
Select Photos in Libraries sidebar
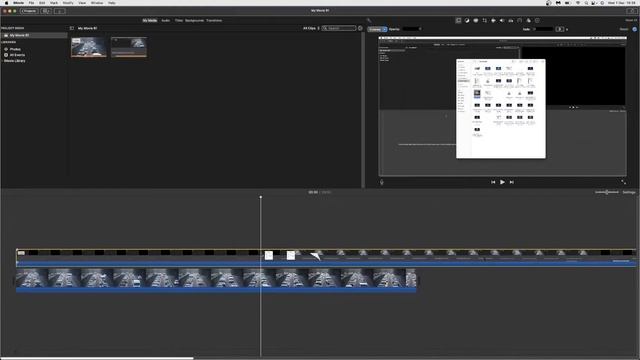point(15,49)
